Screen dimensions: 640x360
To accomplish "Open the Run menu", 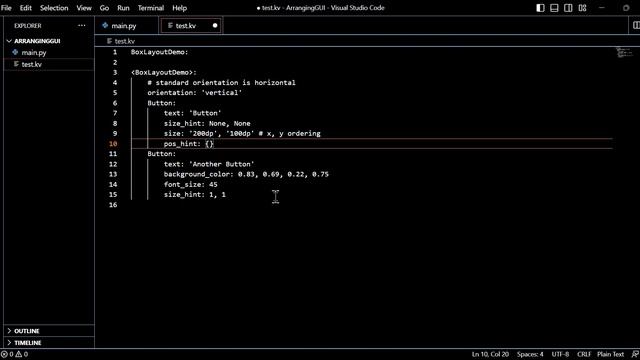I will coord(123,8).
